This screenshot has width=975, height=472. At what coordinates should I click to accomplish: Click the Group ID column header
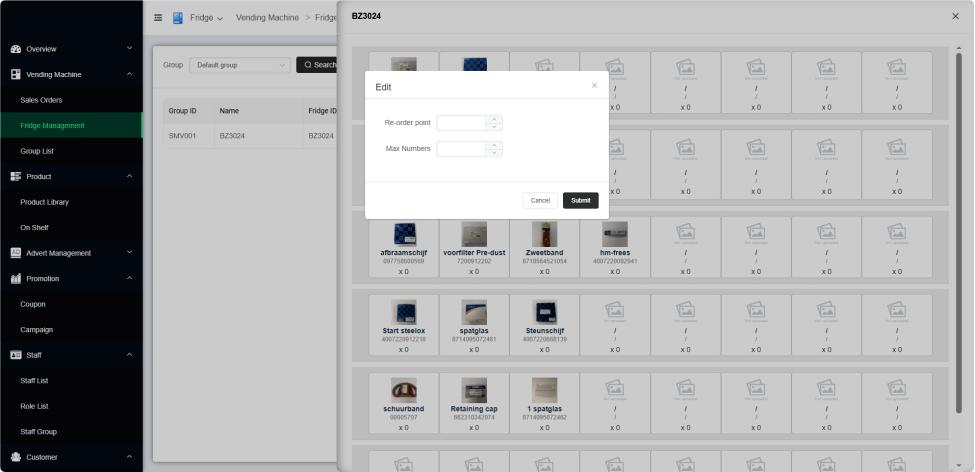(x=182, y=111)
